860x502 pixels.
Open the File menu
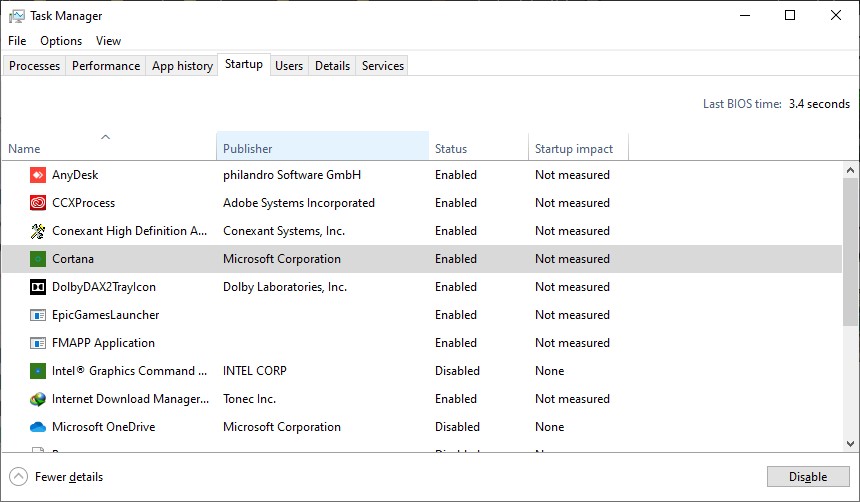click(x=17, y=41)
